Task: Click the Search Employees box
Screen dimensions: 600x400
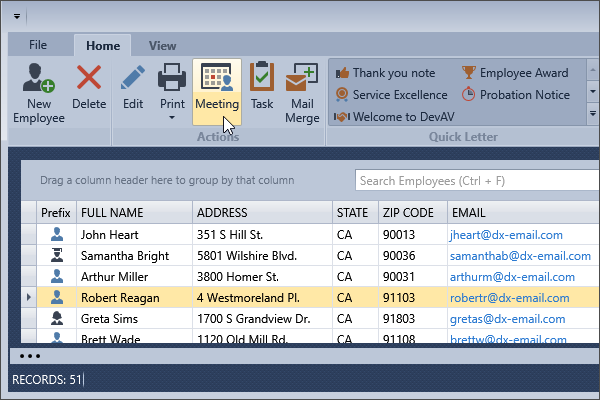Action: pos(477,180)
